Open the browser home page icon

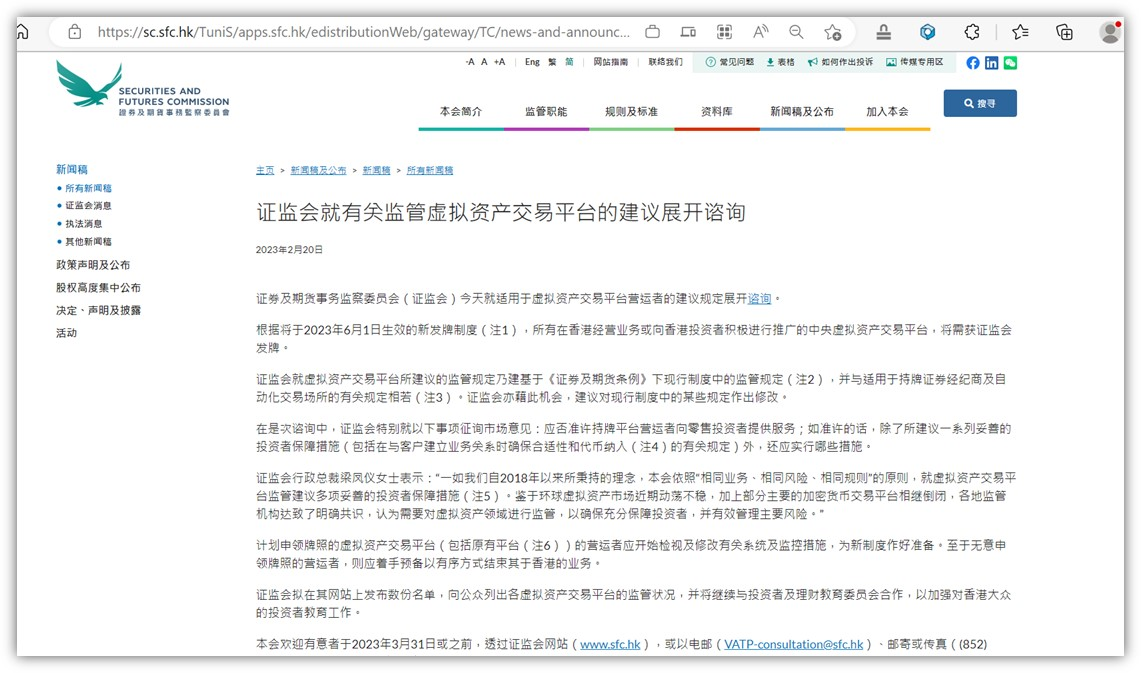coord(23,32)
